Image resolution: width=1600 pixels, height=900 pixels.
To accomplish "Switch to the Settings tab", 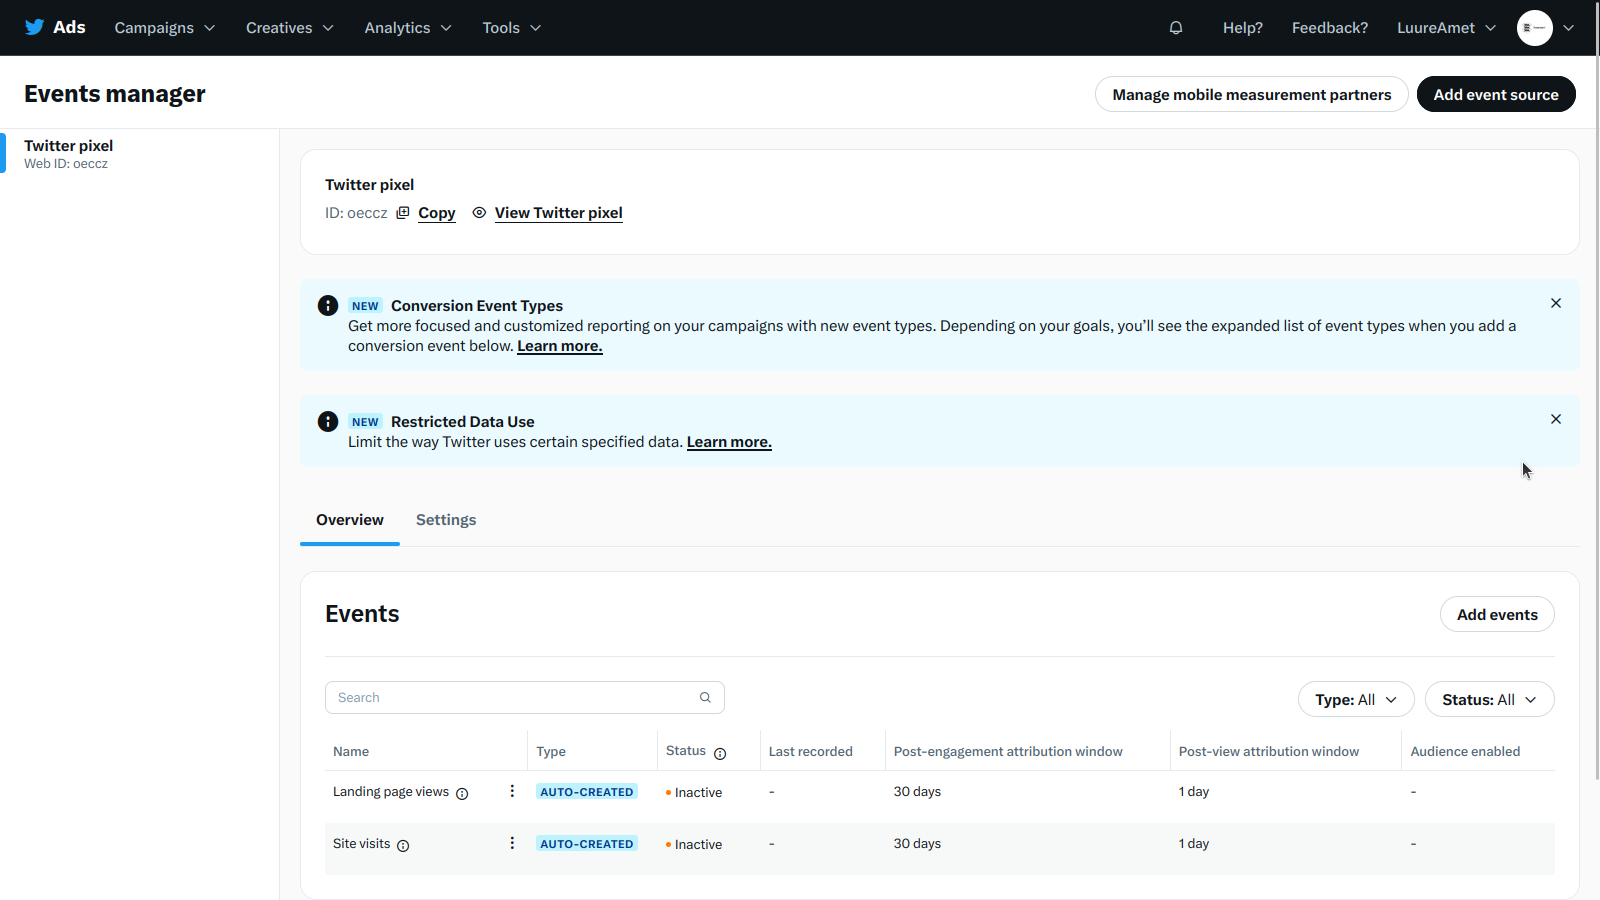I will (x=446, y=520).
